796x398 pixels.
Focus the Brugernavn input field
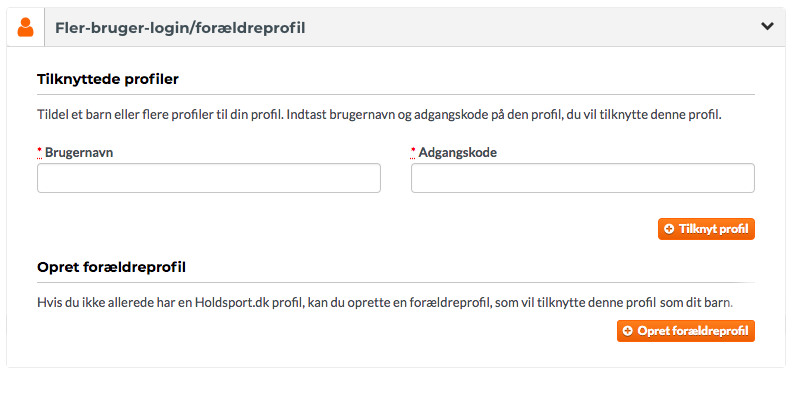209,178
